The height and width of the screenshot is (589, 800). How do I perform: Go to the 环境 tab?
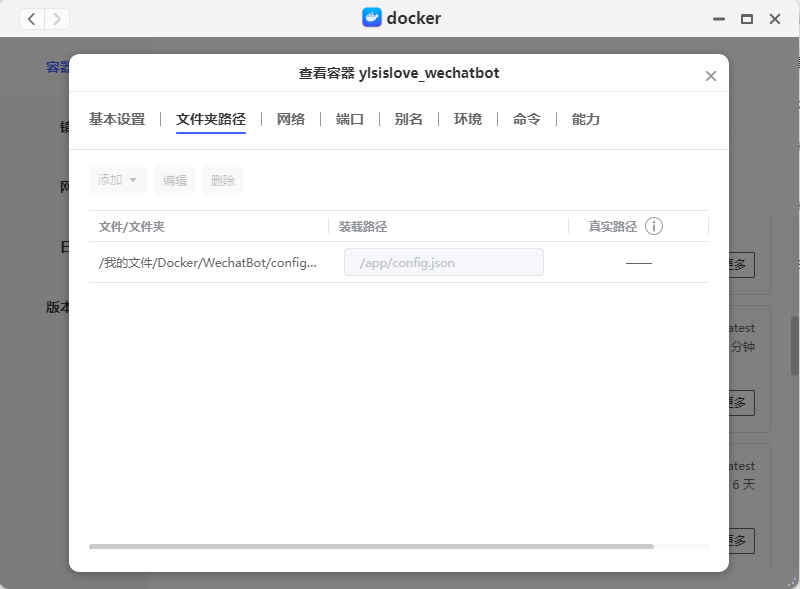coord(468,119)
